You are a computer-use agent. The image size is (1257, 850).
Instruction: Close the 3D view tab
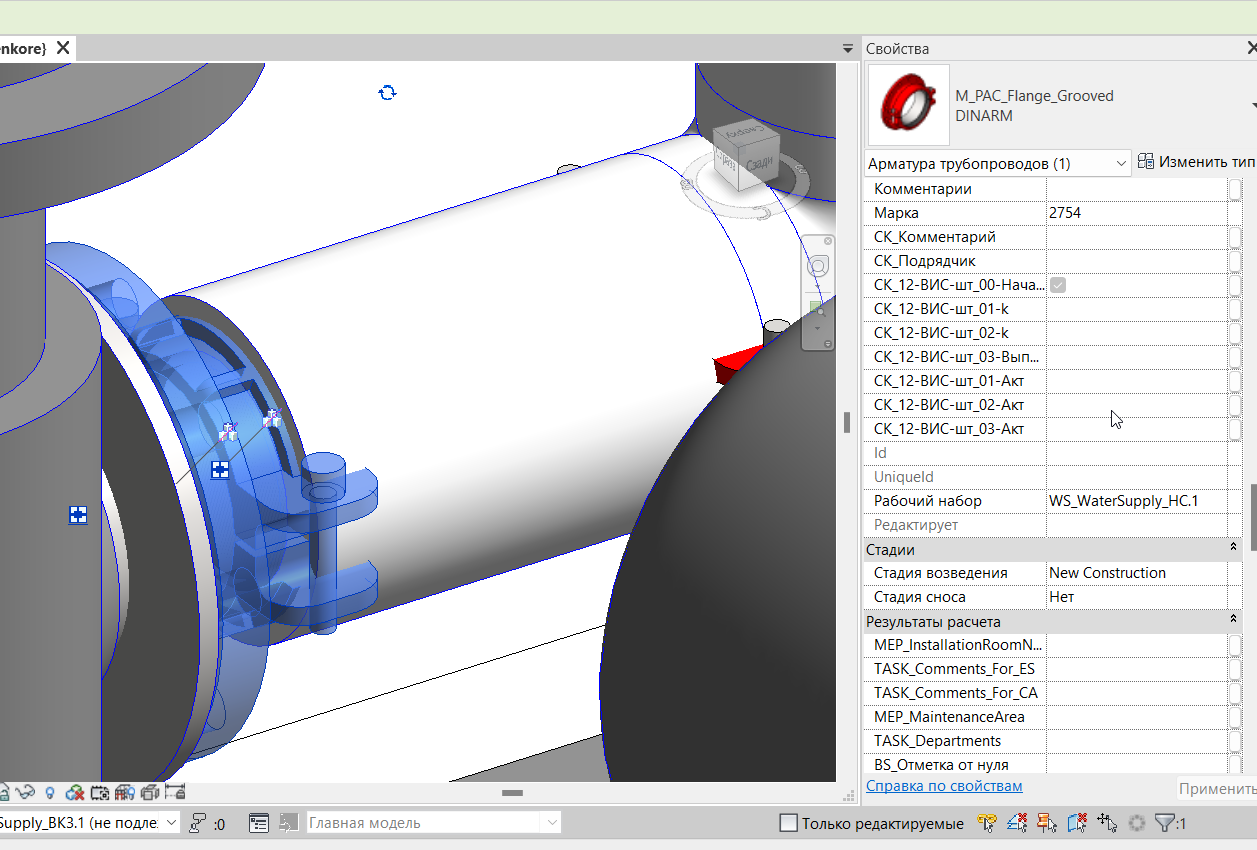coord(63,48)
